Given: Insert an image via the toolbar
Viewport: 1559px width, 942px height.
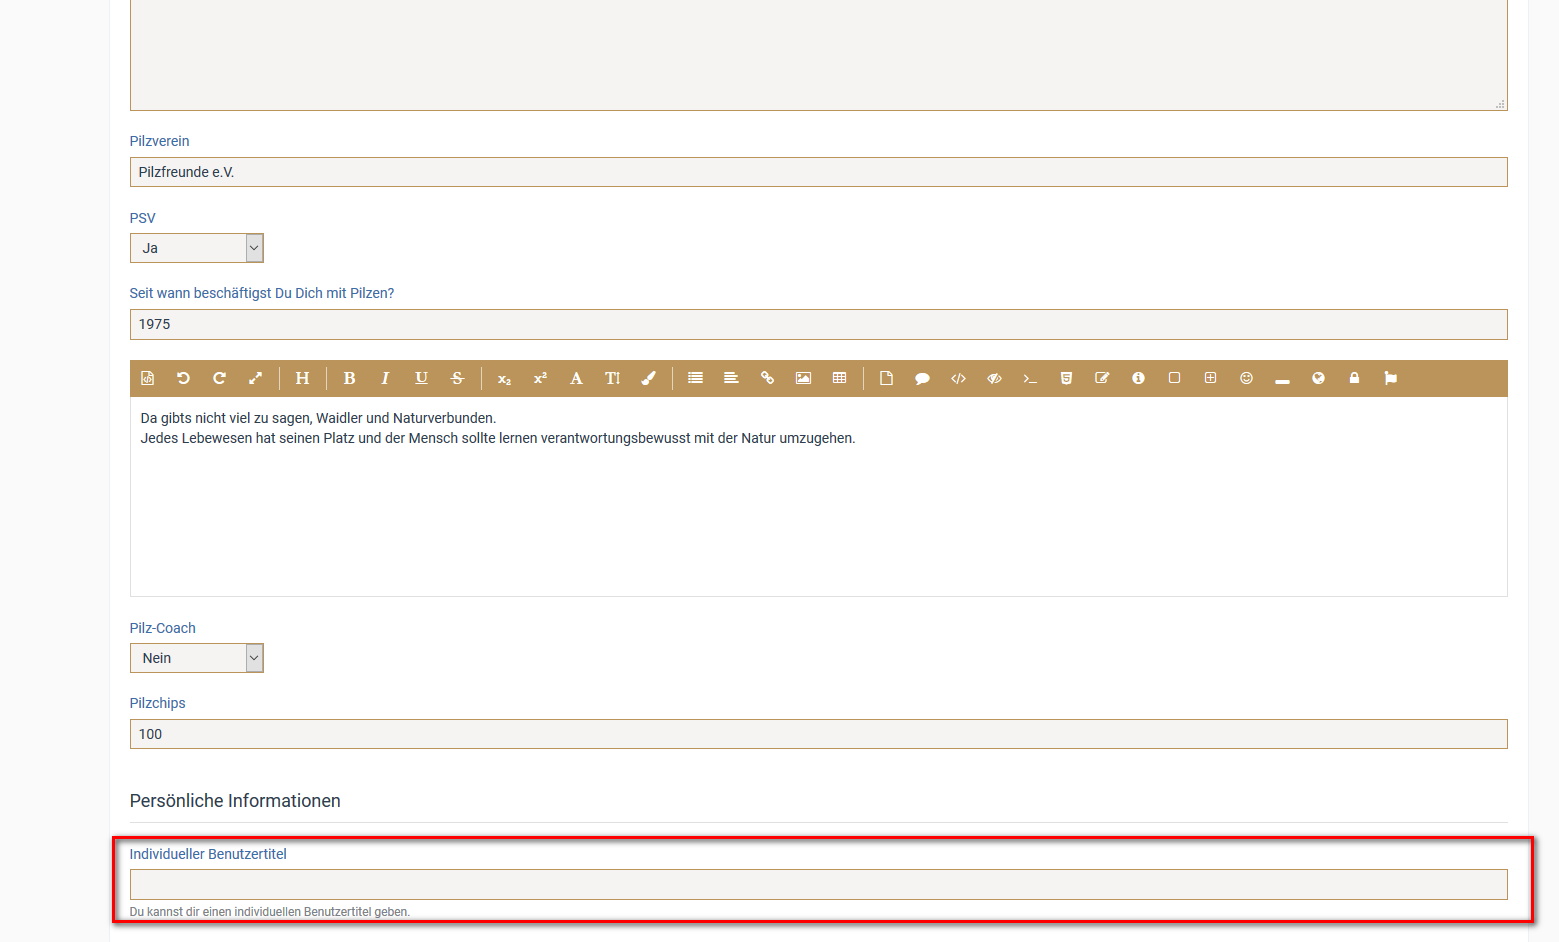Looking at the screenshot, I should click(x=803, y=378).
